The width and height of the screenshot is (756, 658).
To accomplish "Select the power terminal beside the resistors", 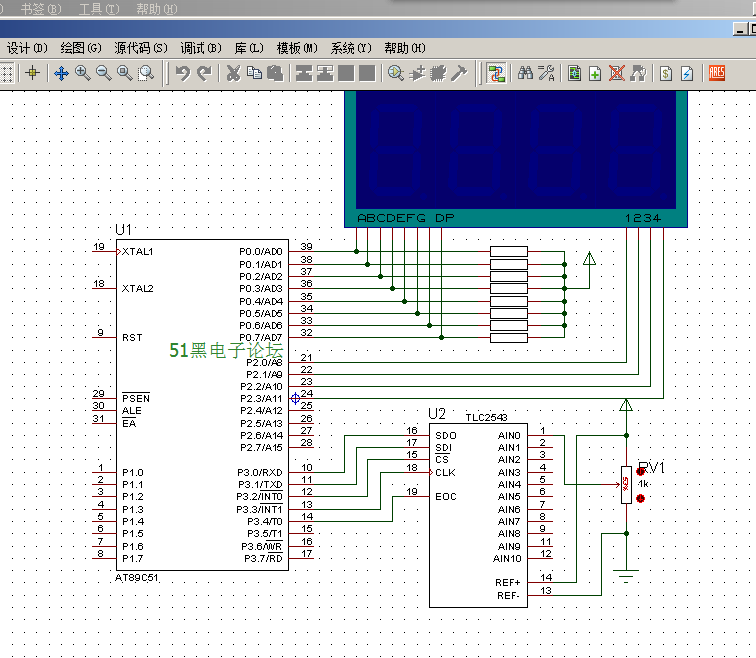I will coord(589,258).
